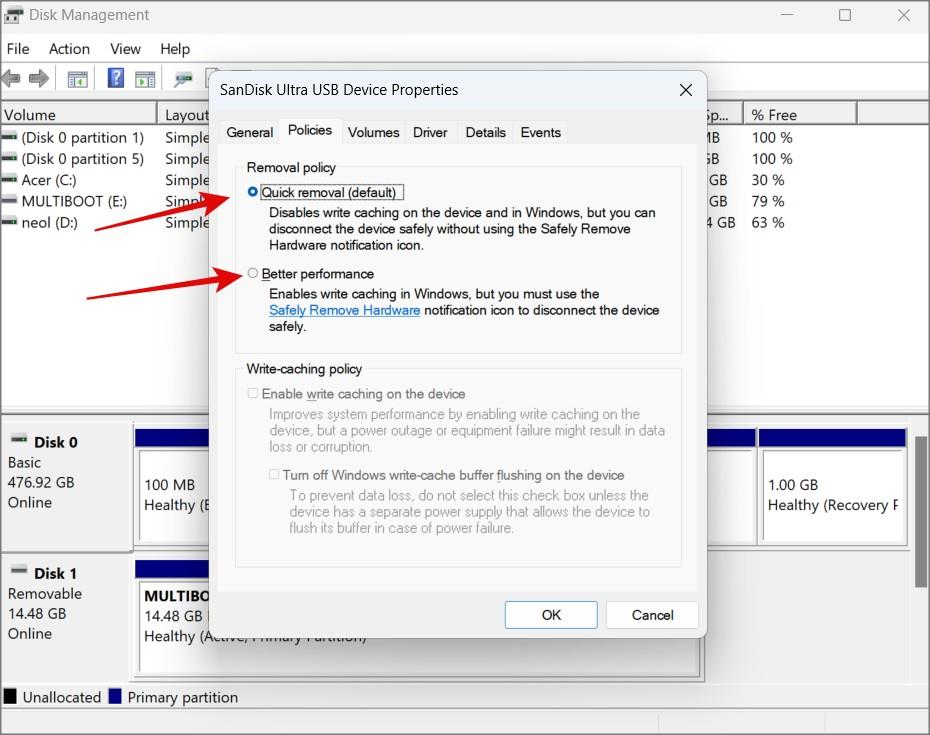Select the MULTIBOOT (E:) volume row
The image size is (930, 735).
click(104, 201)
